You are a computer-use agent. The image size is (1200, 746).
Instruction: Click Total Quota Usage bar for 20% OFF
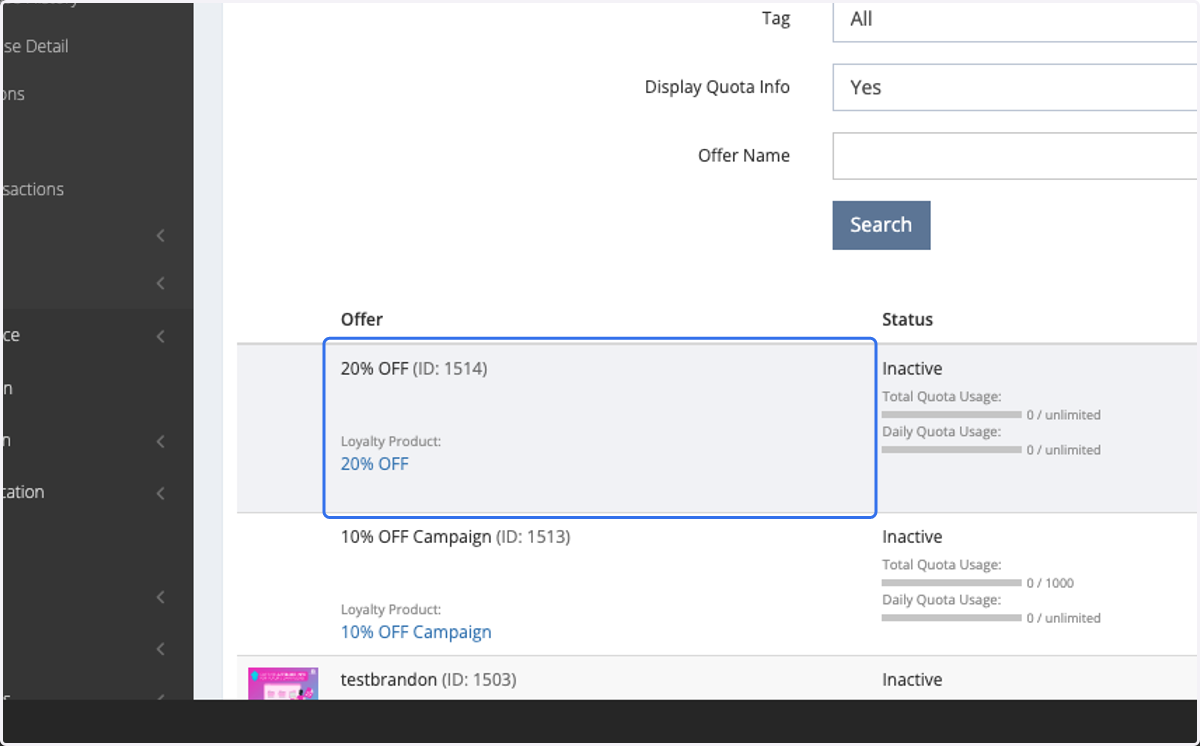pos(952,414)
